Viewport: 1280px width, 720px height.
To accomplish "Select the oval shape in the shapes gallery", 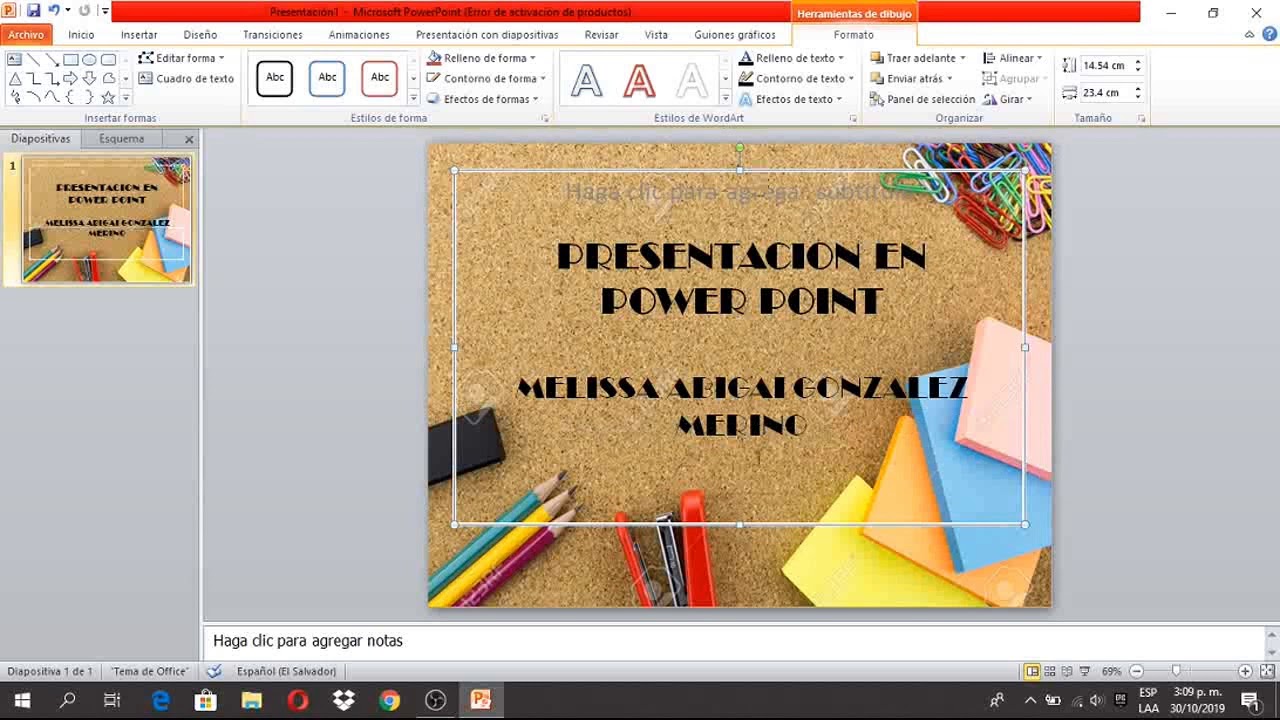I will tap(89, 59).
